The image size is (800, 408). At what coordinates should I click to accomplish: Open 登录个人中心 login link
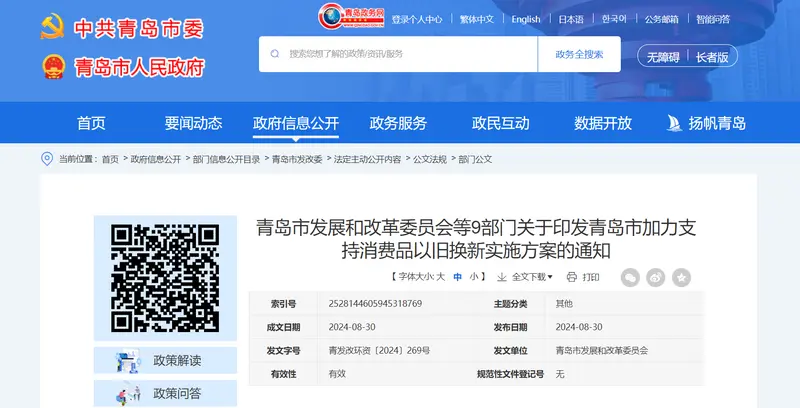click(x=417, y=19)
